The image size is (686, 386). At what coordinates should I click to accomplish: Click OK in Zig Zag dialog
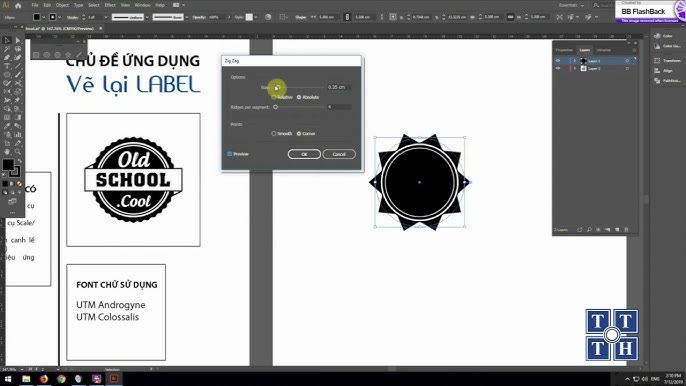304,154
